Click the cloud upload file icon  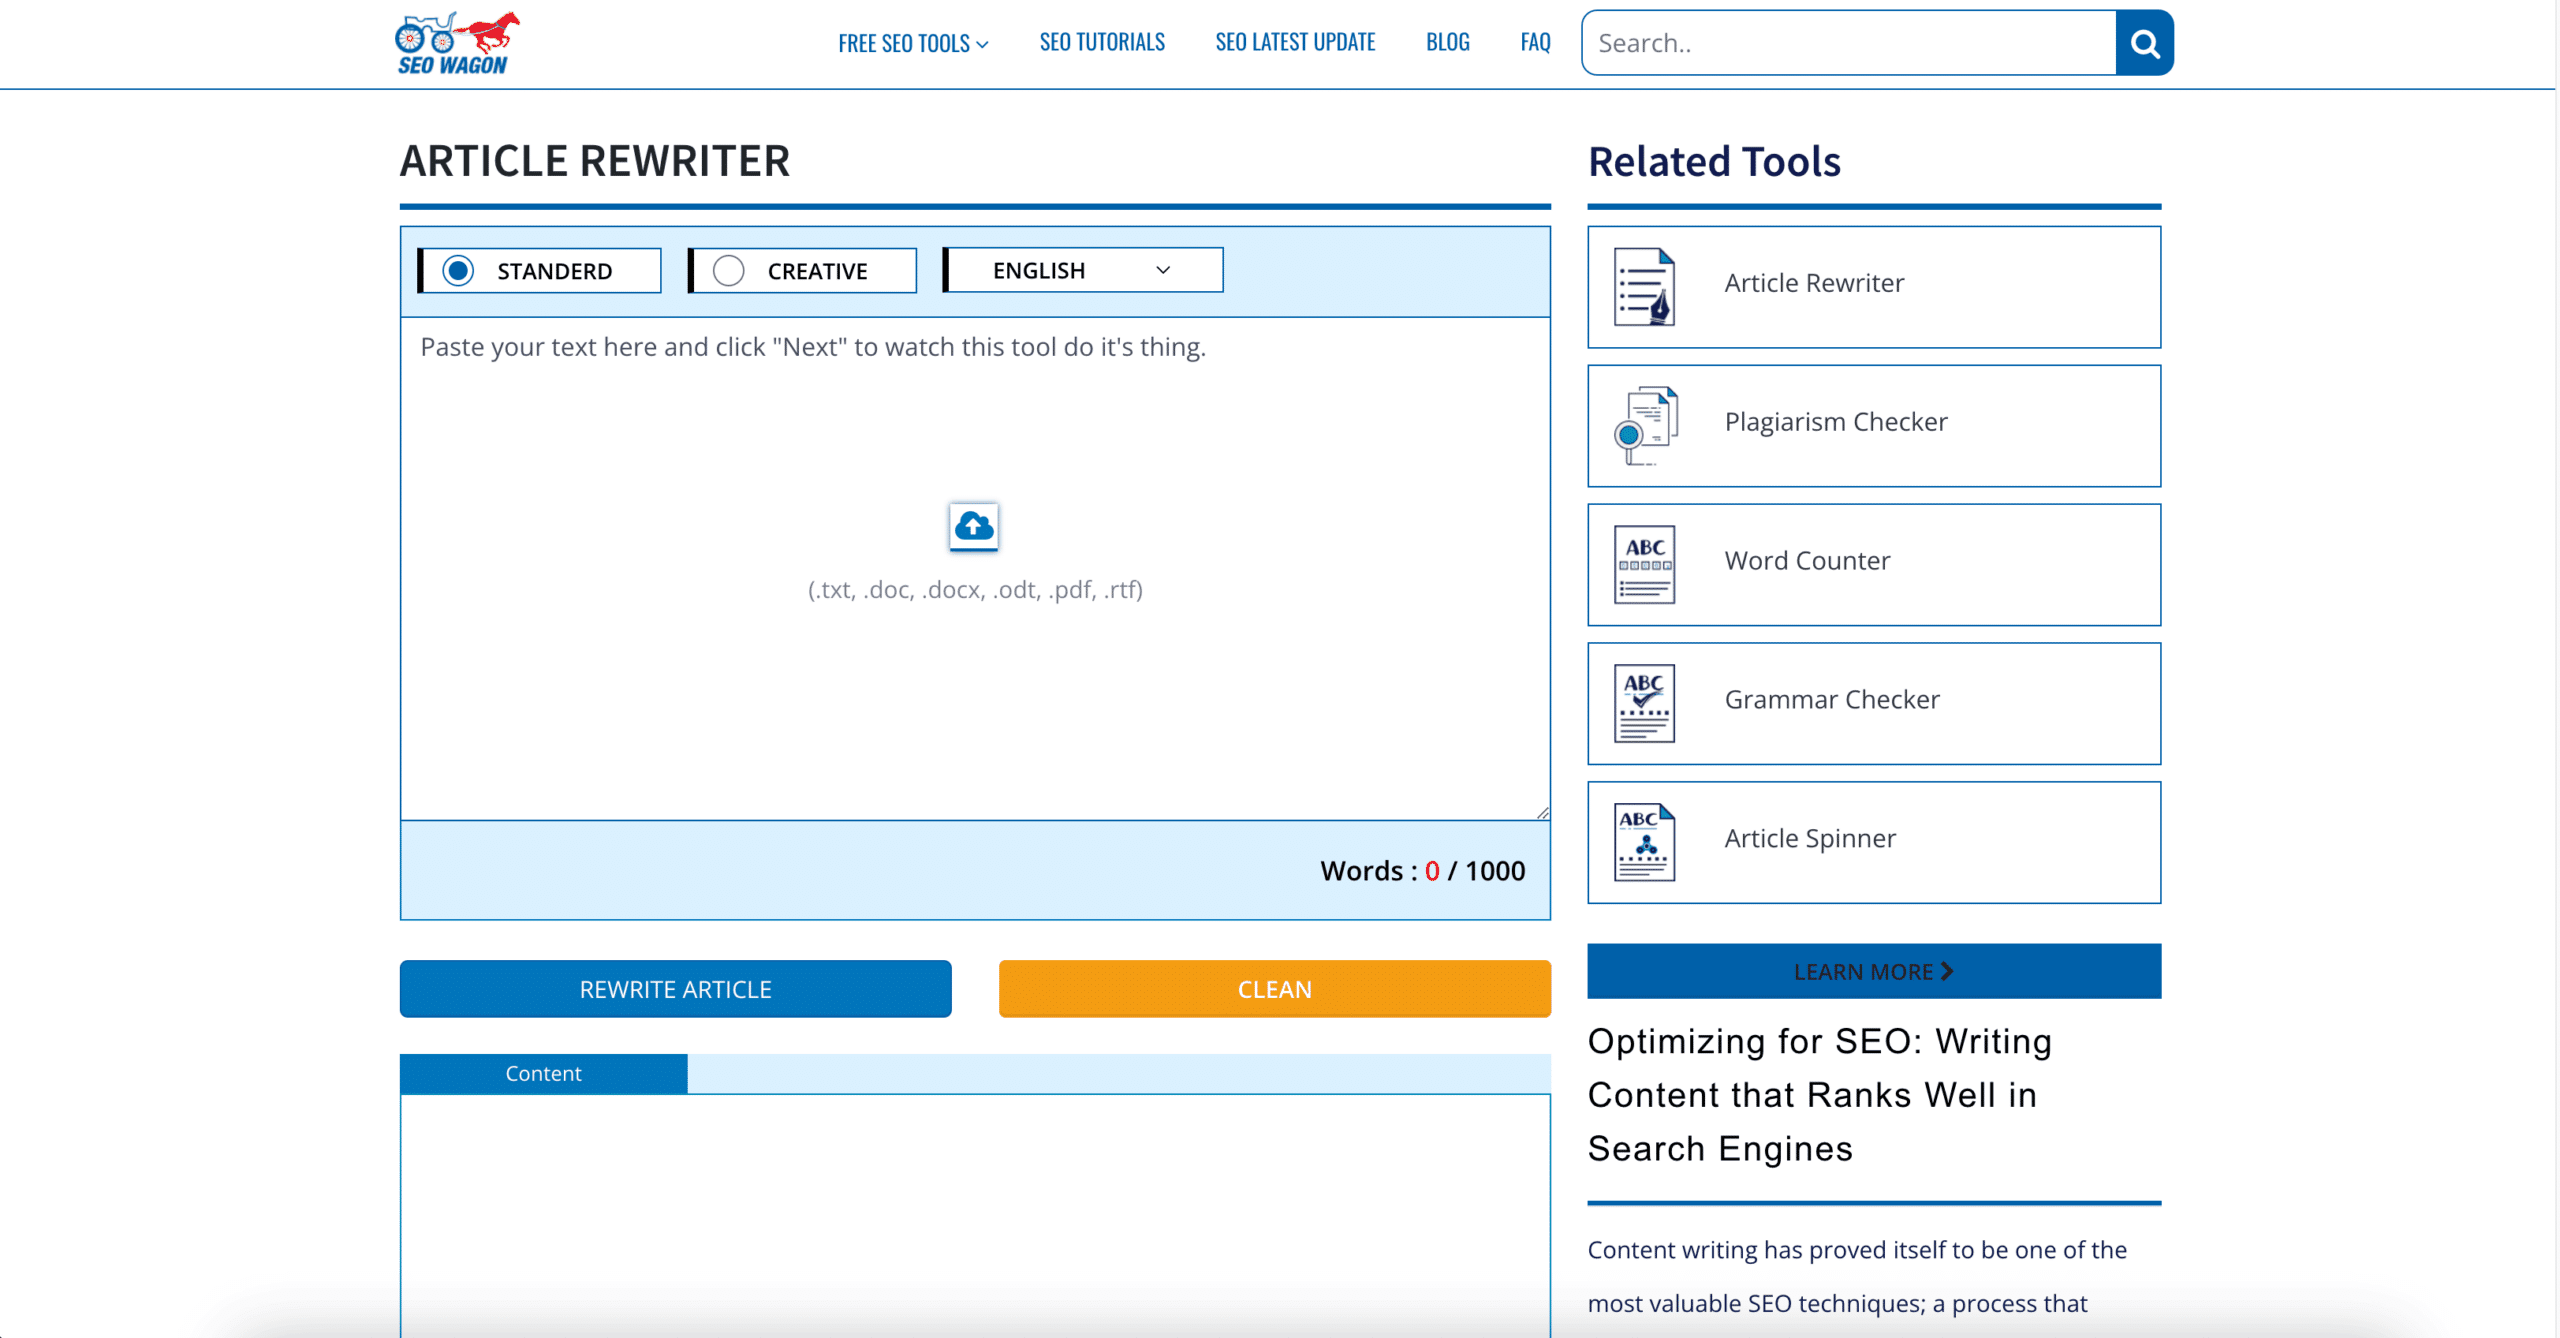pyautogui.click(x=973, y=526)
